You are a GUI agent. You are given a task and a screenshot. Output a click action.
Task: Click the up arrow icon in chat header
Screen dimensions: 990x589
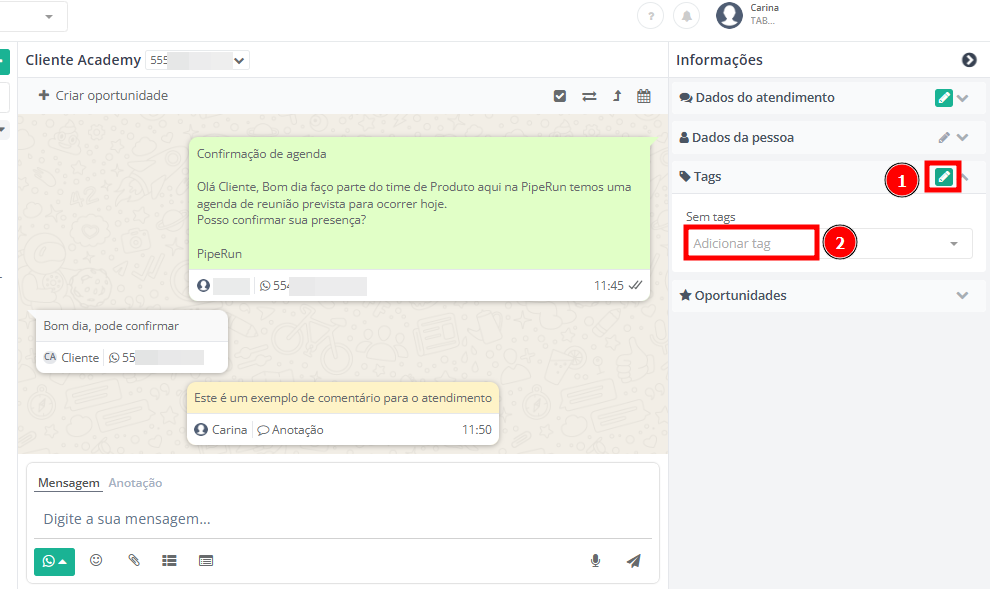click(x=617, y=96)
